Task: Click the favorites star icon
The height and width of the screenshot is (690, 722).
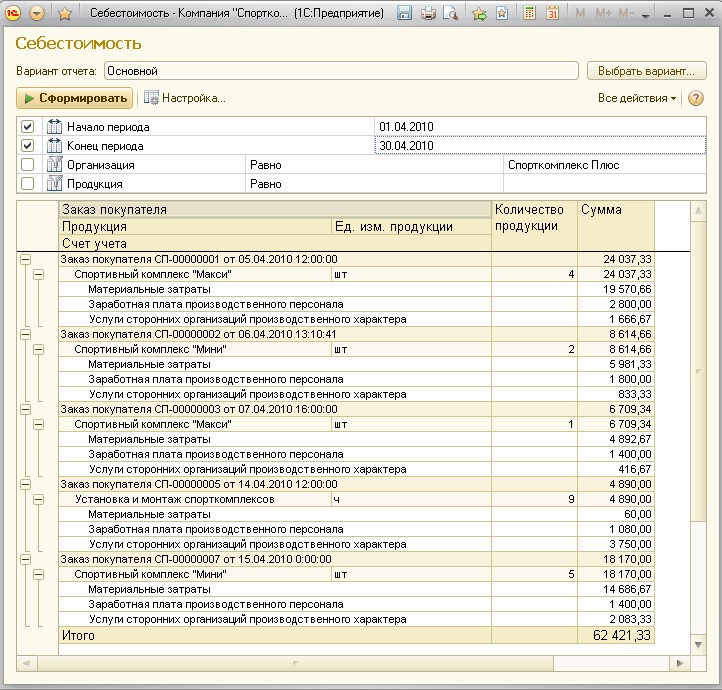Action: 65,14
